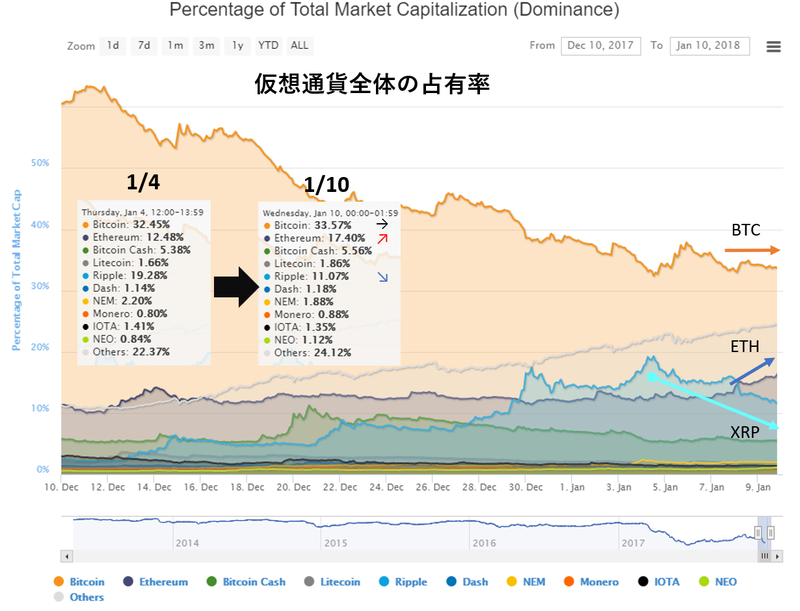Click the '28. Dec' axis label
The image size is (800, 611).
click(479, 488)
